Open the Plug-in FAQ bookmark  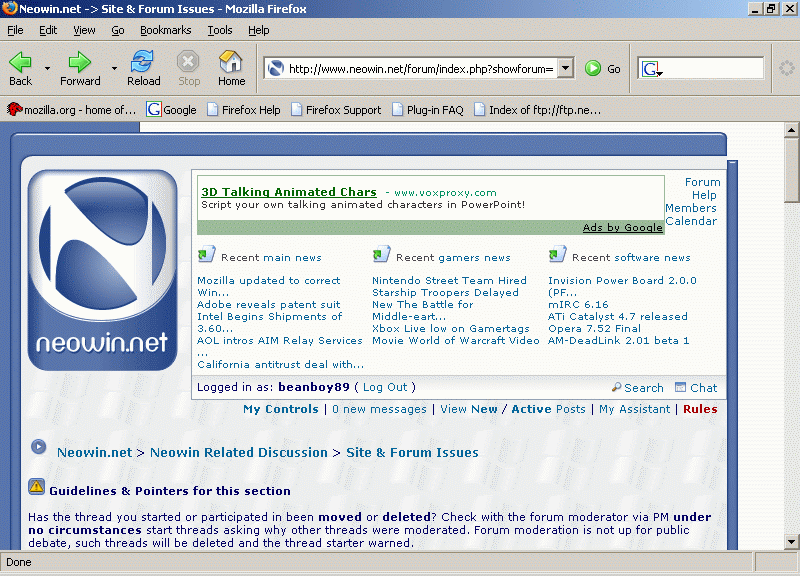(428, 110)
